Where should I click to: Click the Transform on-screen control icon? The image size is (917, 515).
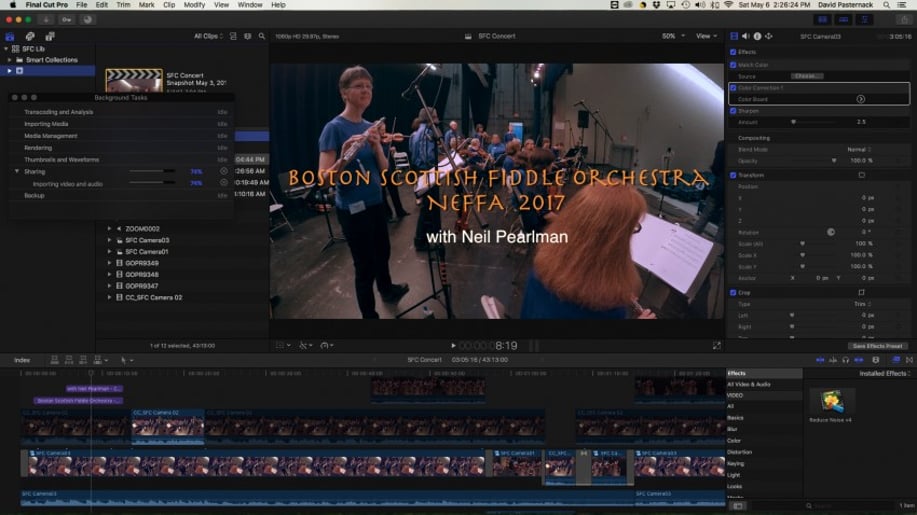coord(861,175)
